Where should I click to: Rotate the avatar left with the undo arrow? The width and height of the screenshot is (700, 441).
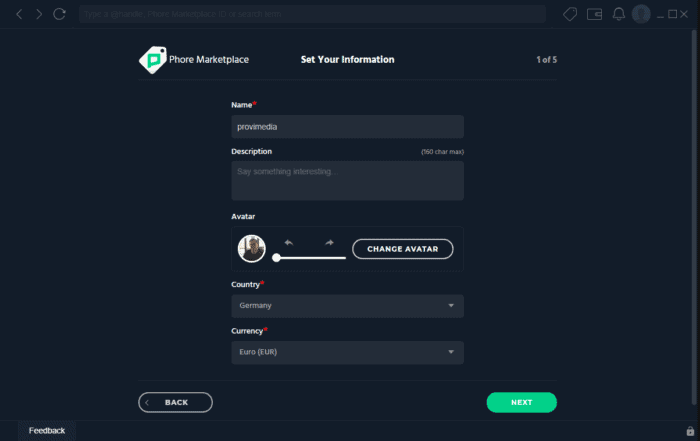tap(289, 242)
